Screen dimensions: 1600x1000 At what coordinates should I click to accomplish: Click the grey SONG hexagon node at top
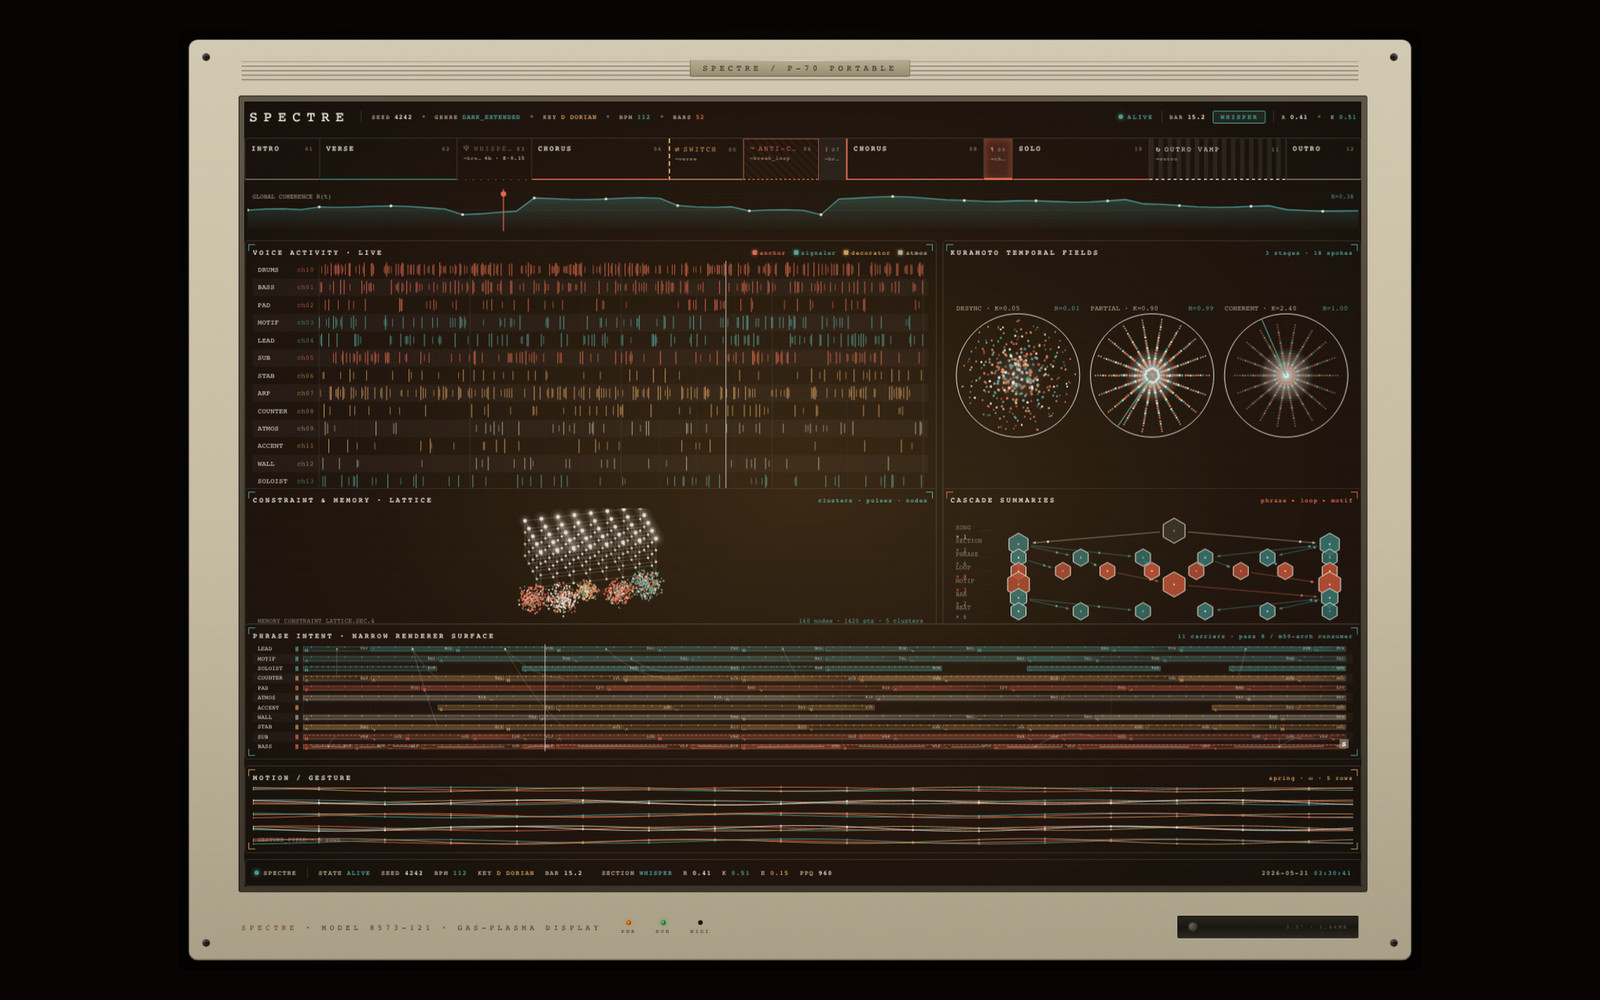tap(1174, 530)
